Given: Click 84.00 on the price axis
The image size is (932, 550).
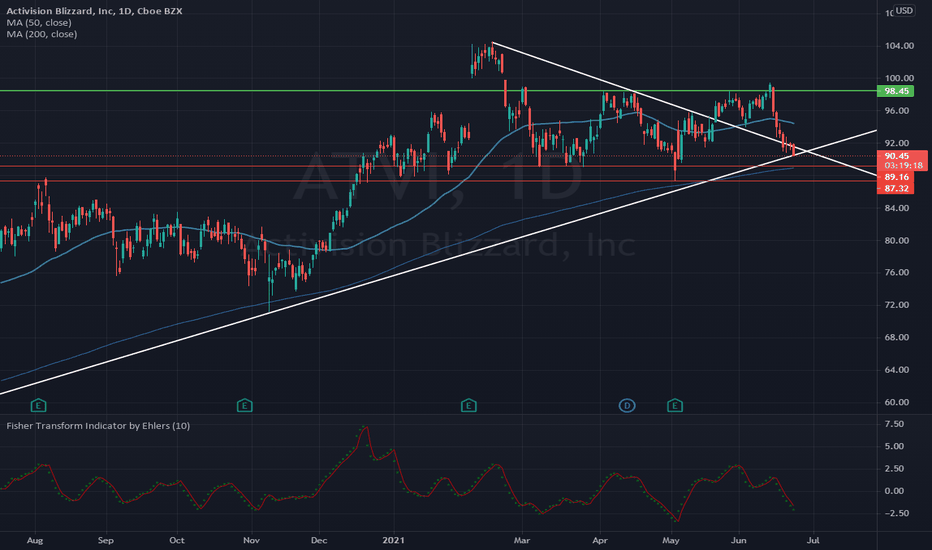Looking at the screenshot, I should click(899, 208).
